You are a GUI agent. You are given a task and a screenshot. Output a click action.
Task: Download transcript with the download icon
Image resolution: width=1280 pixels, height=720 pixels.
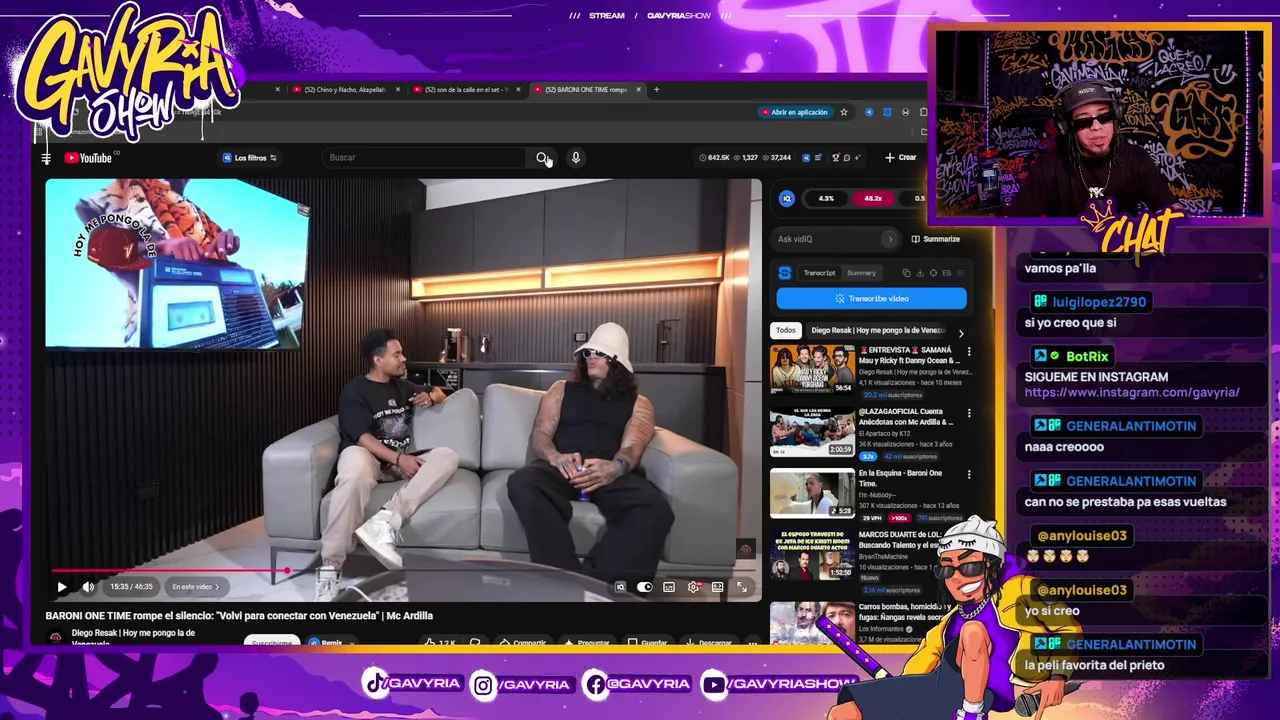920,273
